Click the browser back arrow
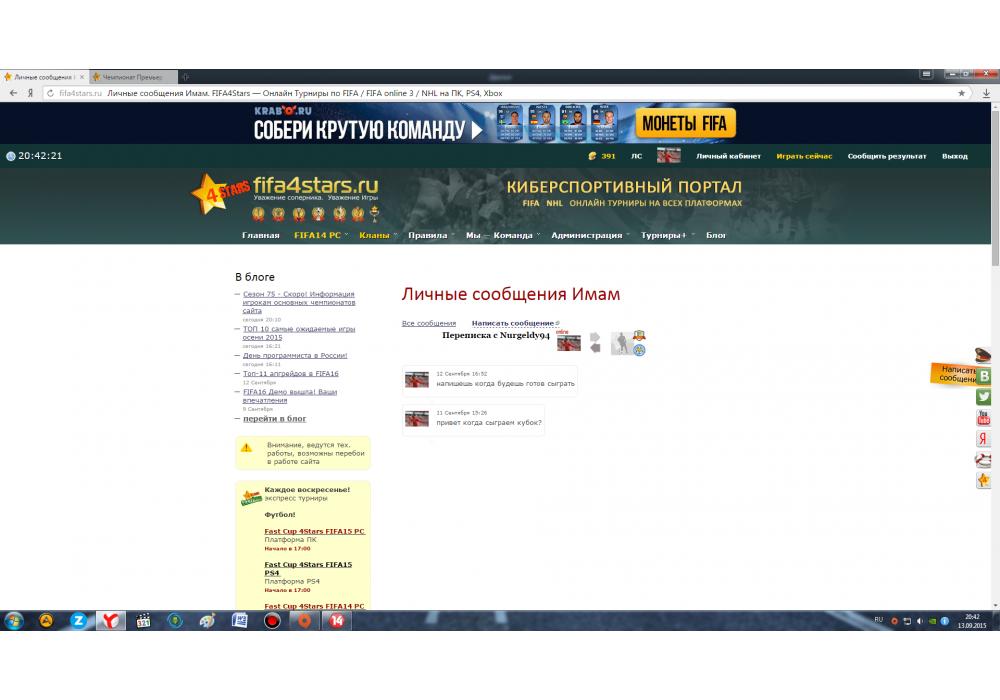The height and width of the screenshot is (700, 1000). point(13,93)
